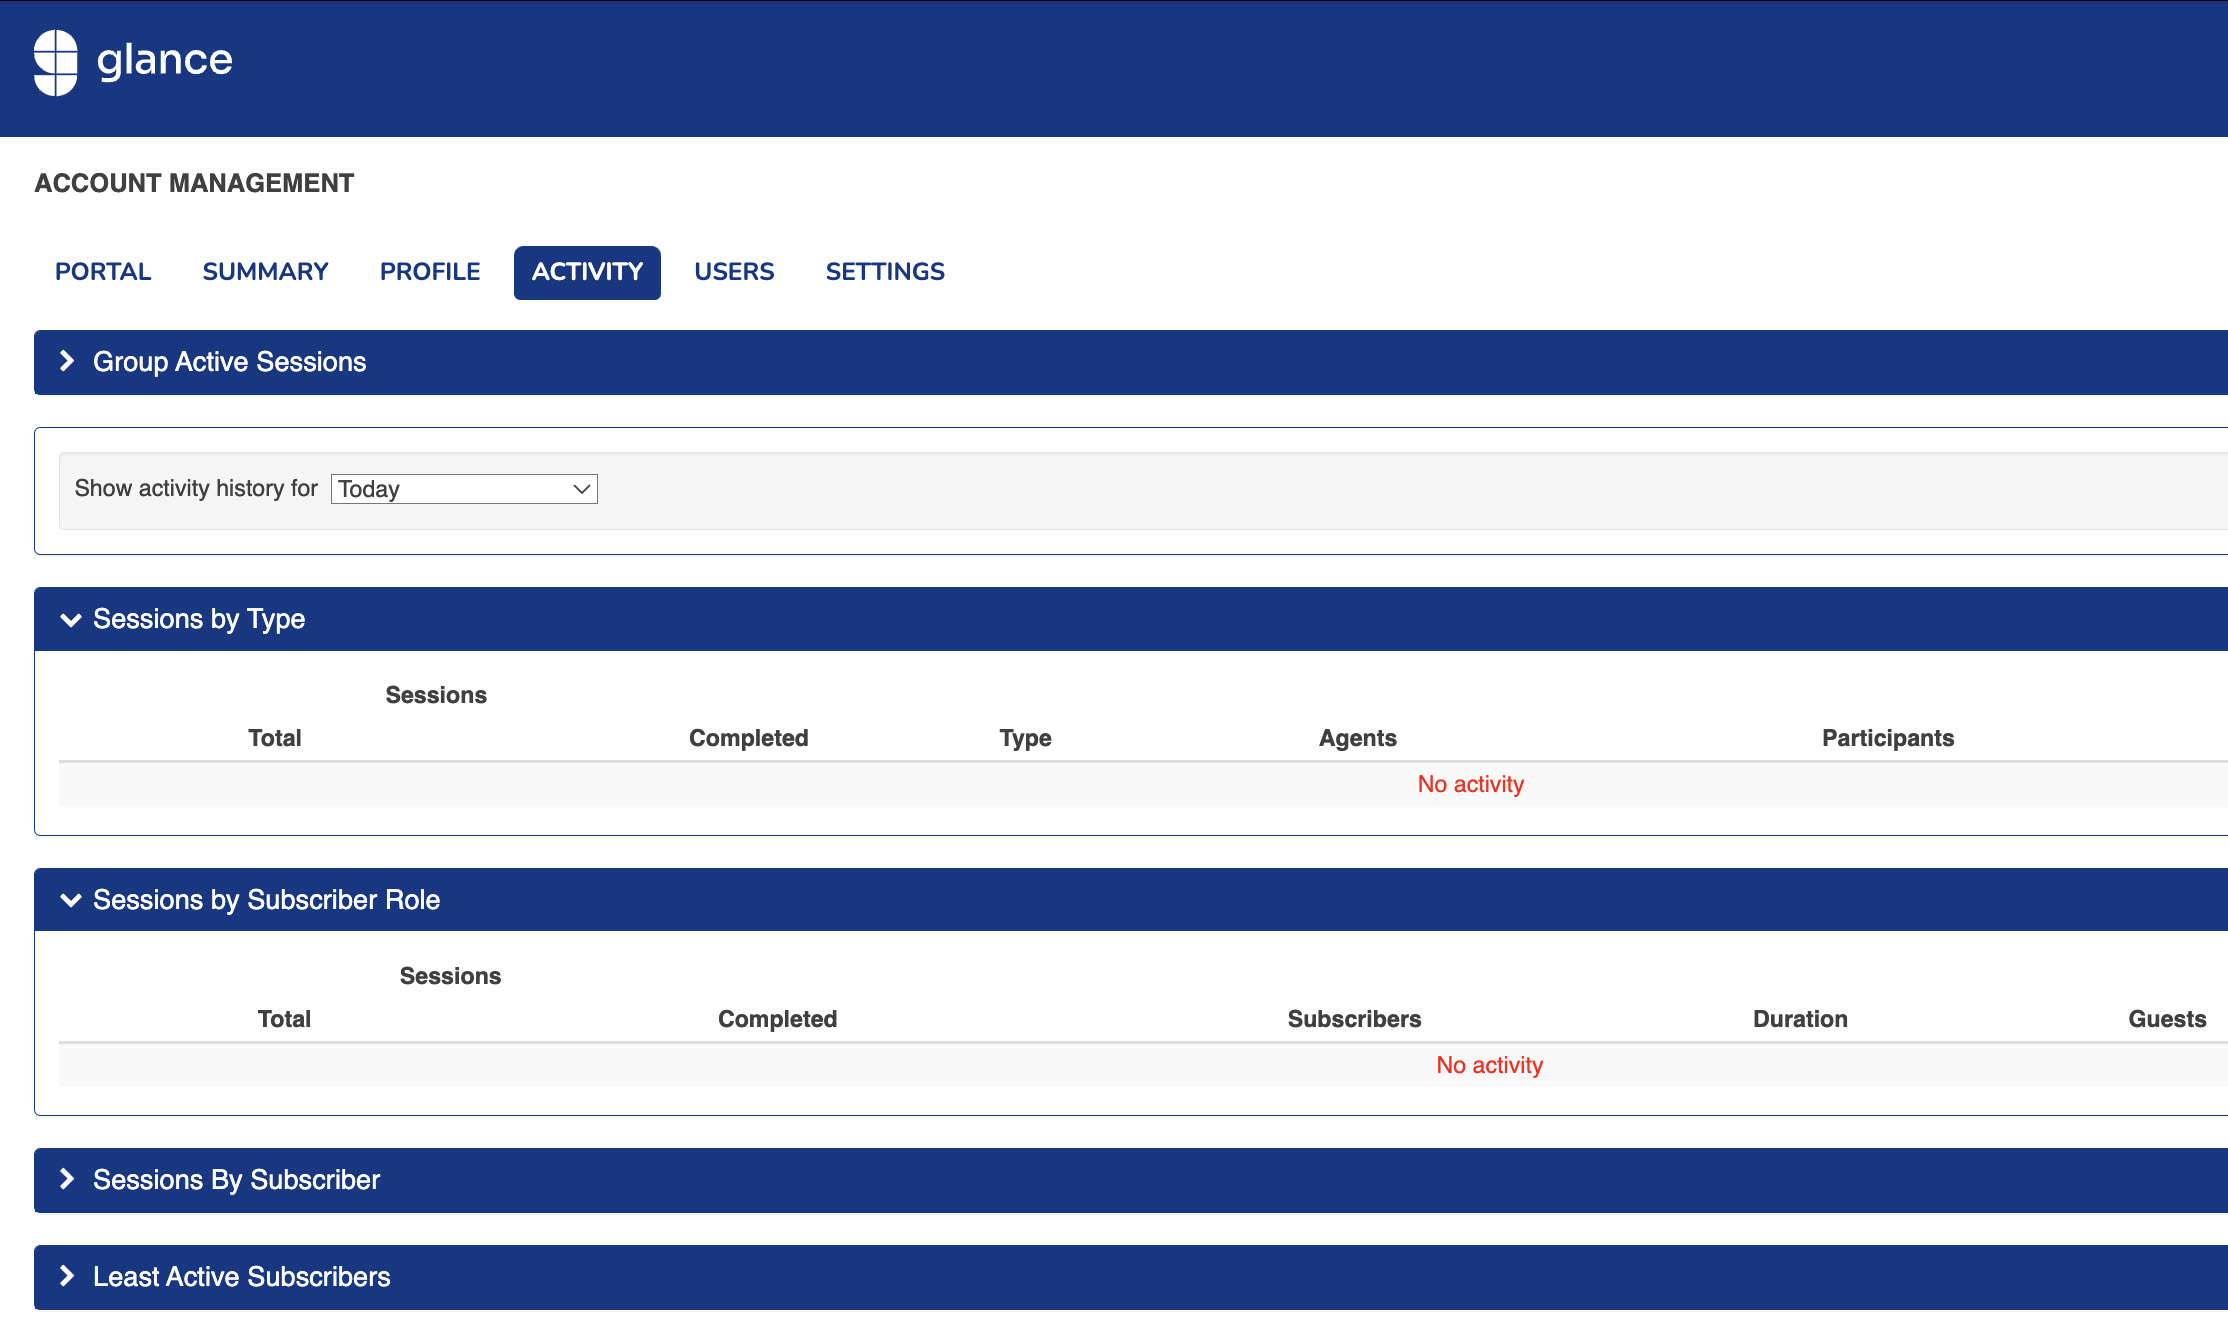Click Least Active Subscribers header title
Viewport: 2228px width, 1324px height.
coord(242,1277)
